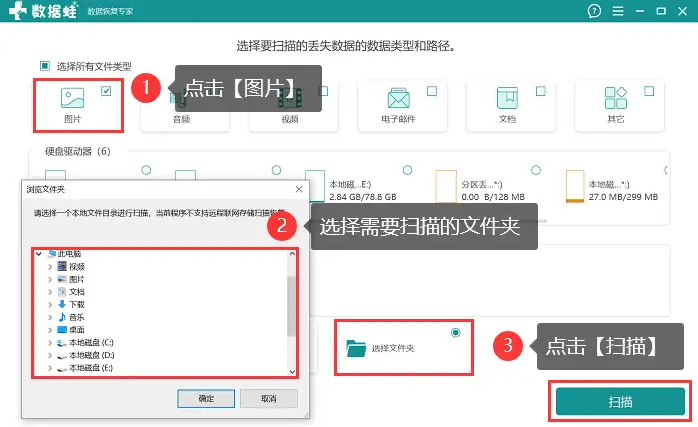Click the 本地磁盘 (C:) drive icon
The height and width of the screenshot is (427, 698).
pos(62,342)
